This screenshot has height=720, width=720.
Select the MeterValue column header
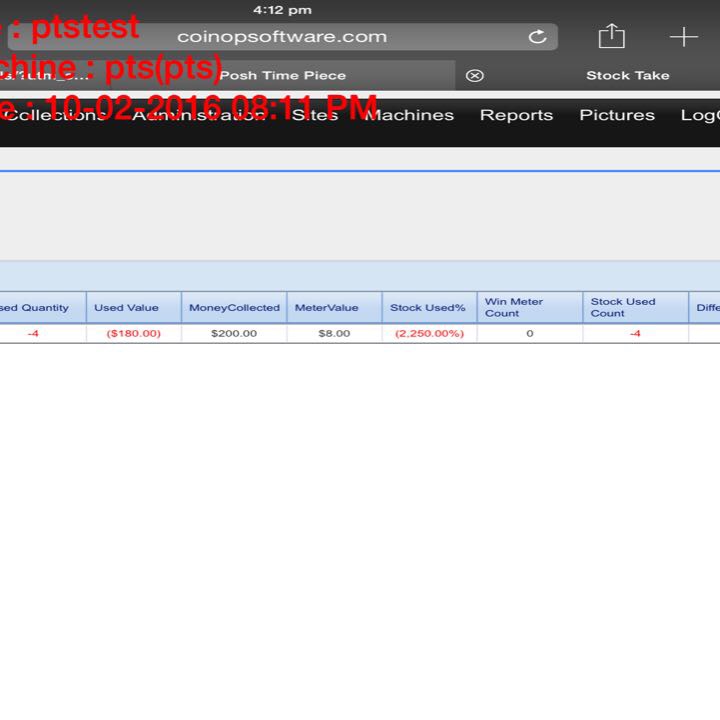326,308
